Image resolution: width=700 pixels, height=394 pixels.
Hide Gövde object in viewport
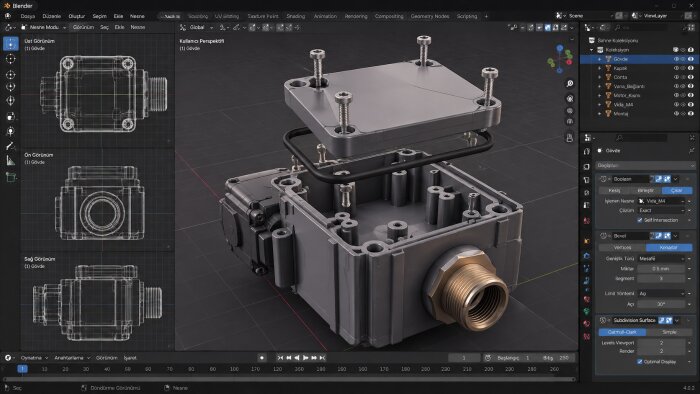tap(676, 59)
